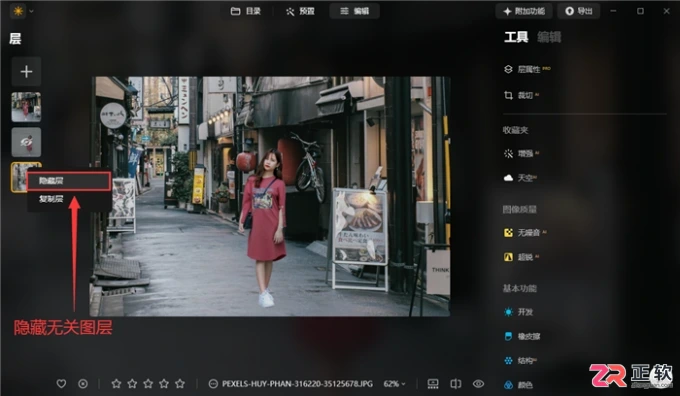Mark photo as favorite with heart icon

click(x=61, y=384)
